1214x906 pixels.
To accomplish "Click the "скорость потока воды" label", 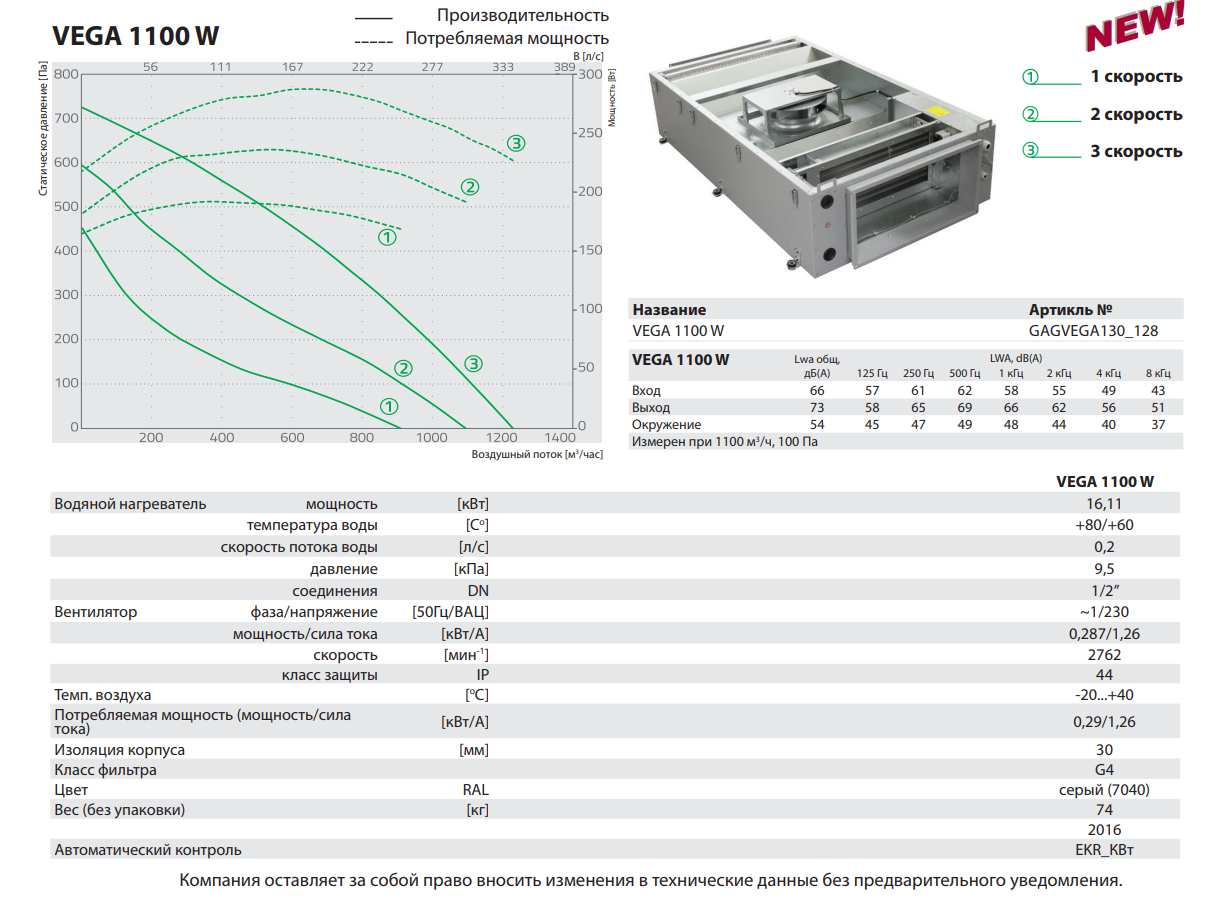I will click(299, 547).
